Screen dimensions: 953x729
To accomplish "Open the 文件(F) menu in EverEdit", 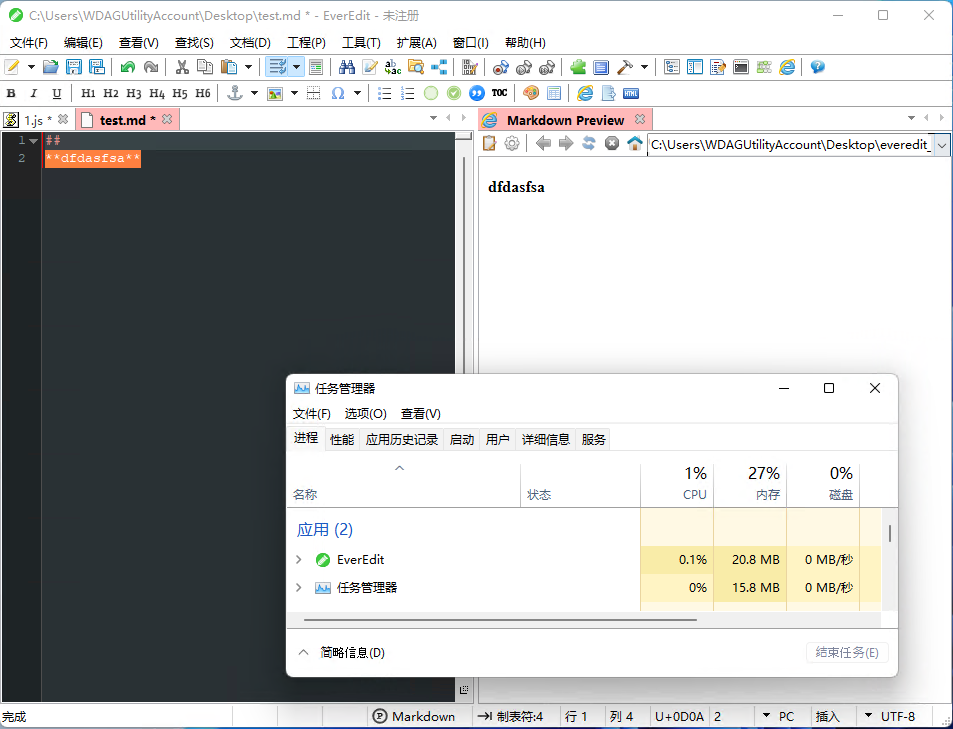I will 29,43.
